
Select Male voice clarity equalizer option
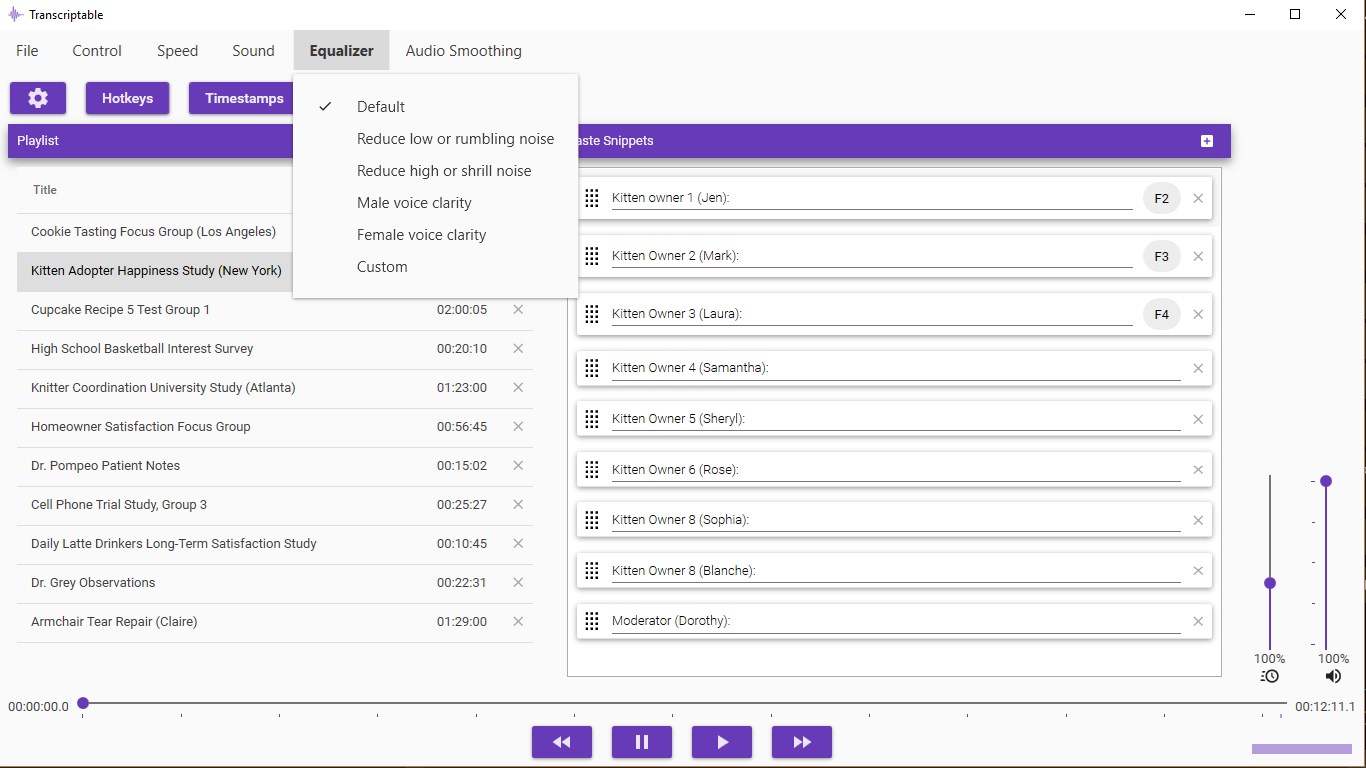click(436, 203)
